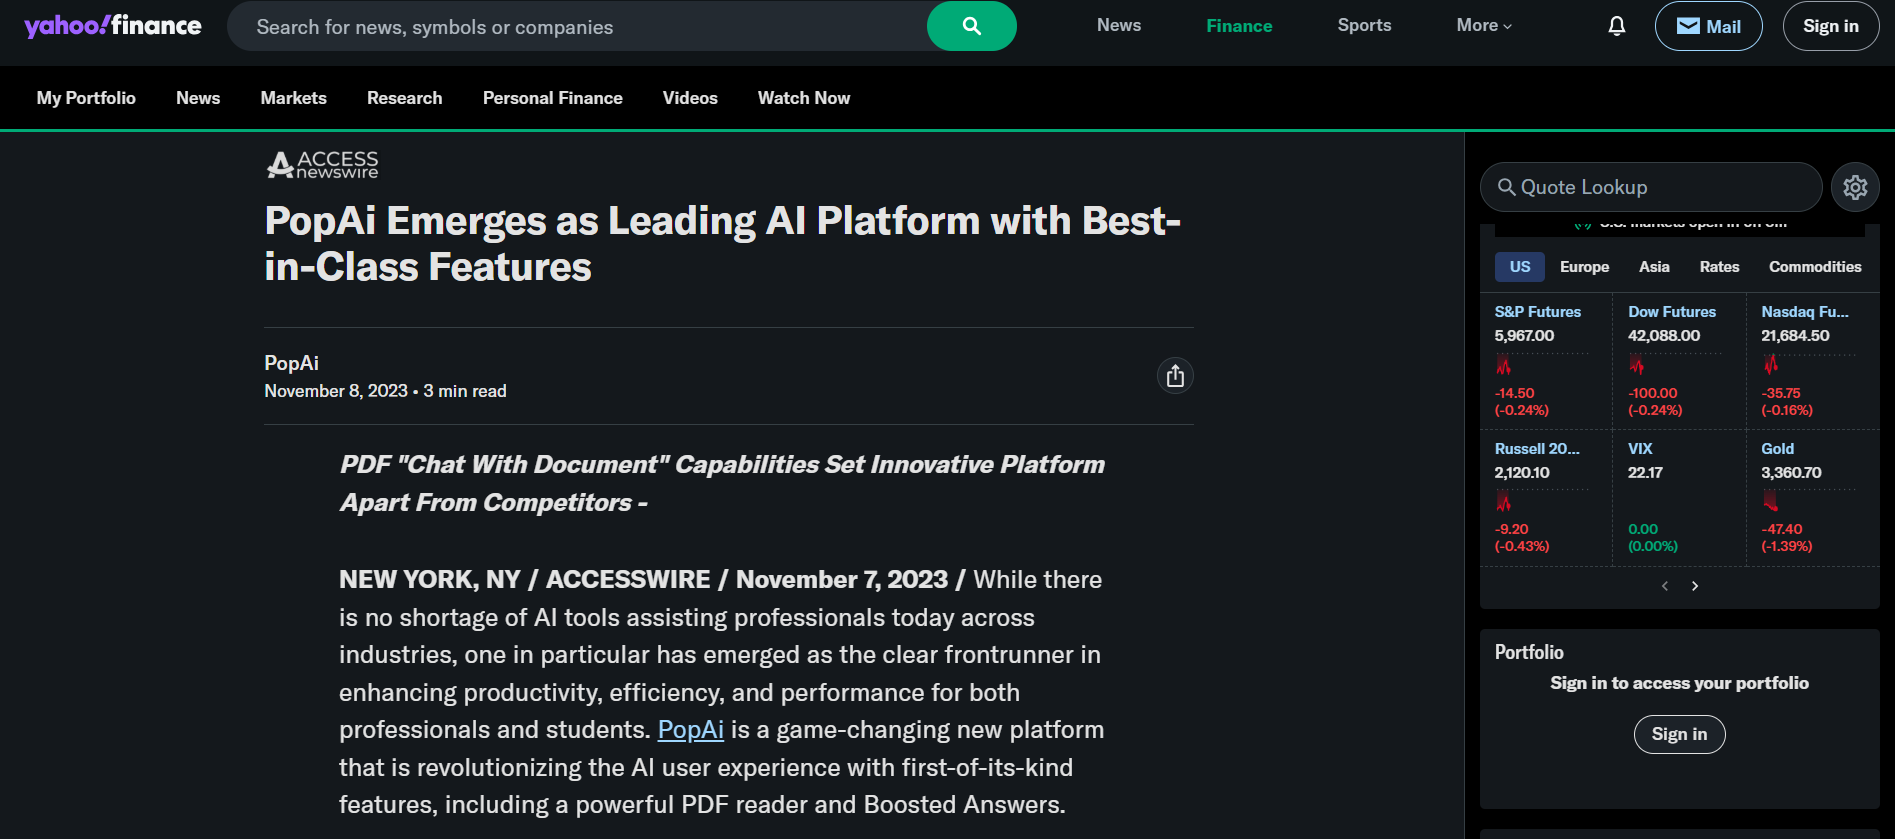Open S&P Futures quote link
1895x839 pixels.
tap(1537, 312)
